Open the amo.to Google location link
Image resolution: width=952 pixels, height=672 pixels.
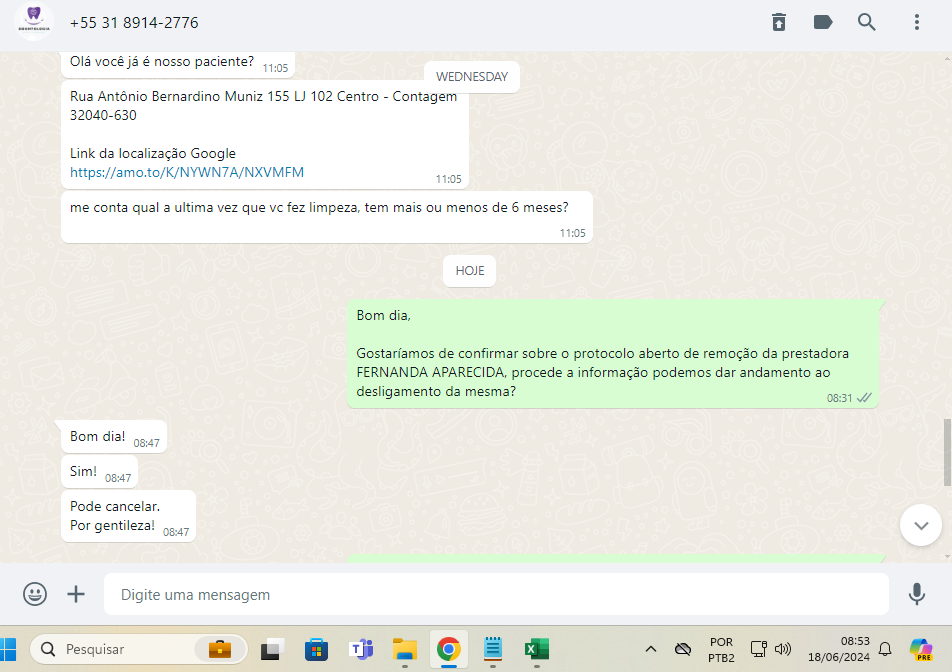(x=187, y=172)
